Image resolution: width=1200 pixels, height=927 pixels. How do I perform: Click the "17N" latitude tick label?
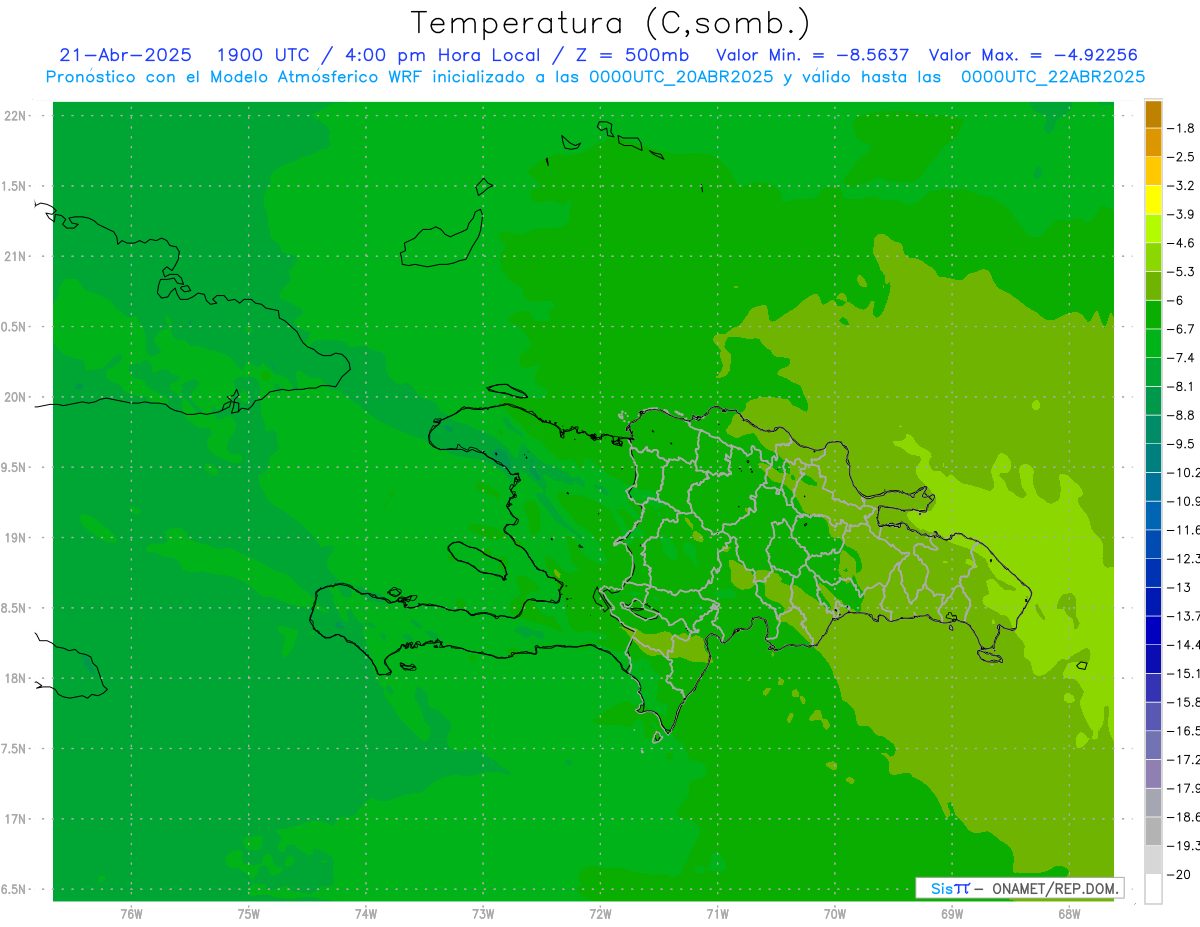coord(16,819)
